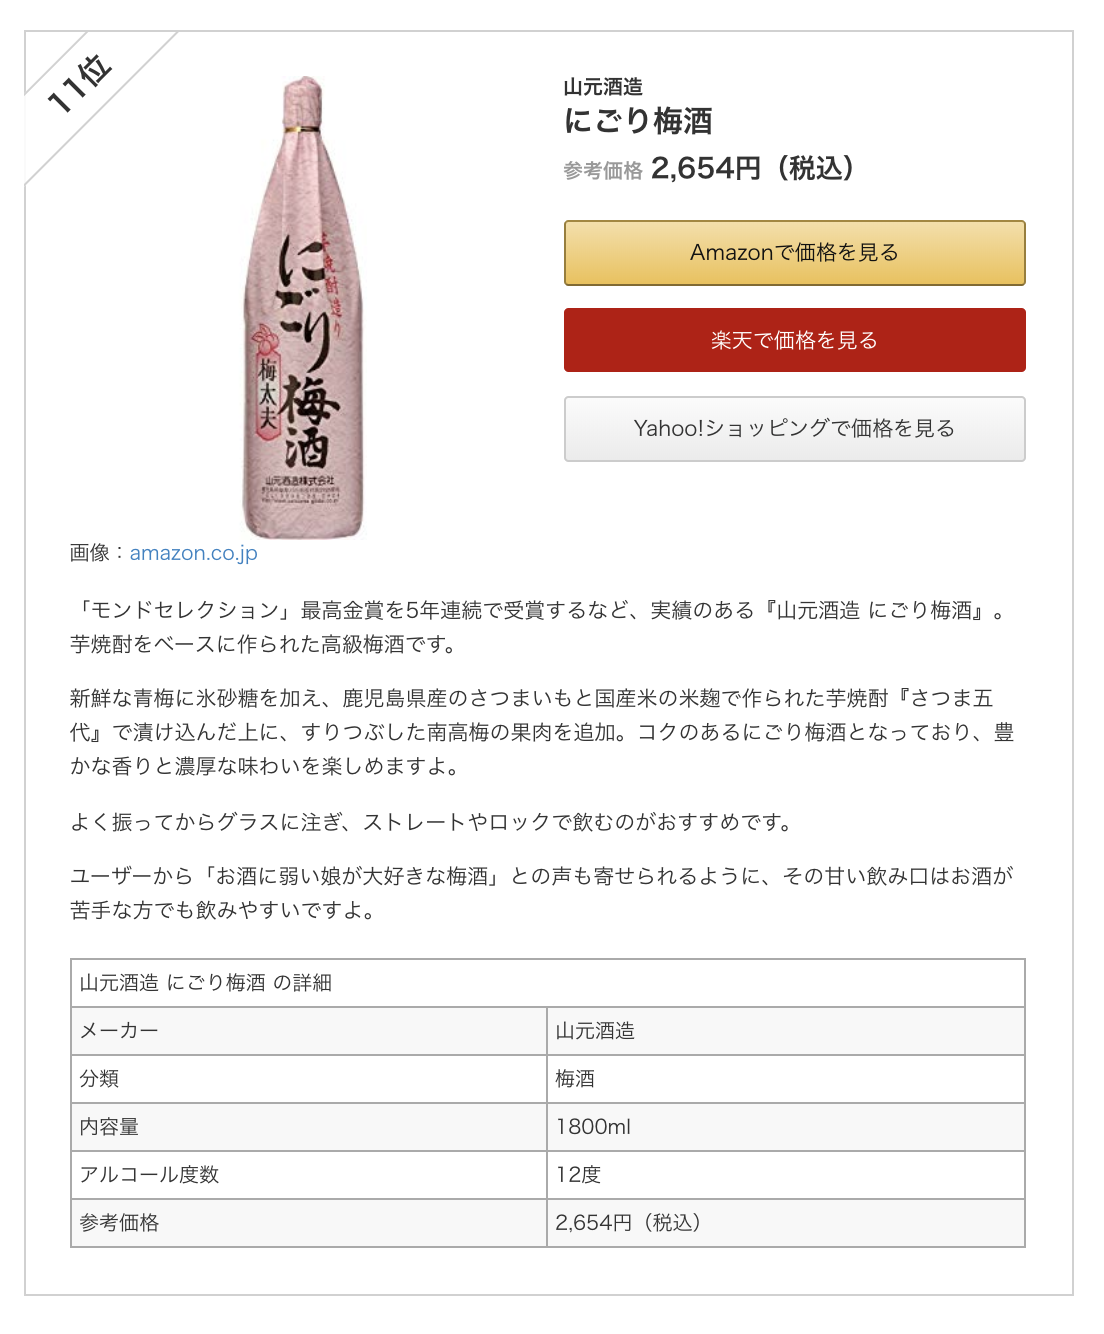Image resolution: width=1104 pixels, height=1334 pixels.
Task: Click the 山元酒造 value in maker row
Action: 786,1031
